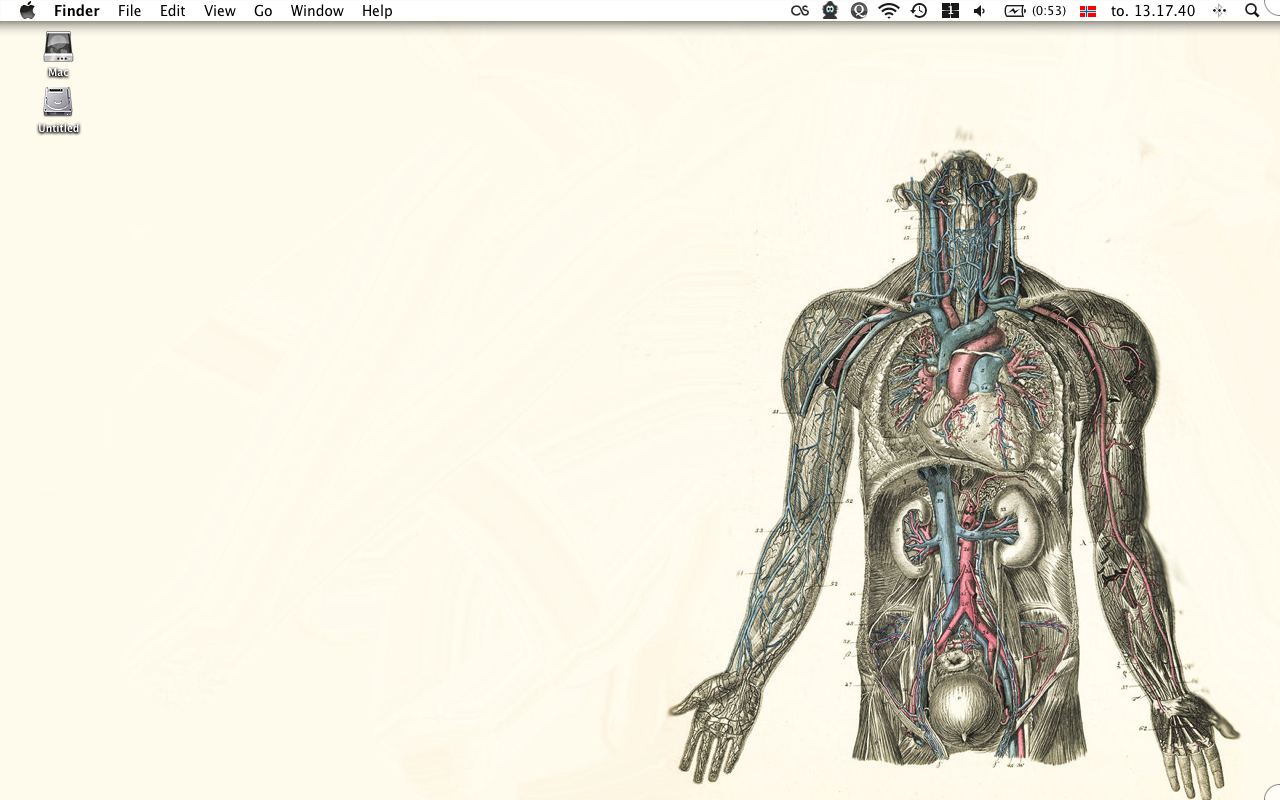Open the Time Machine menu
This screenshot has height=800, width=1280.
(919, 11)
